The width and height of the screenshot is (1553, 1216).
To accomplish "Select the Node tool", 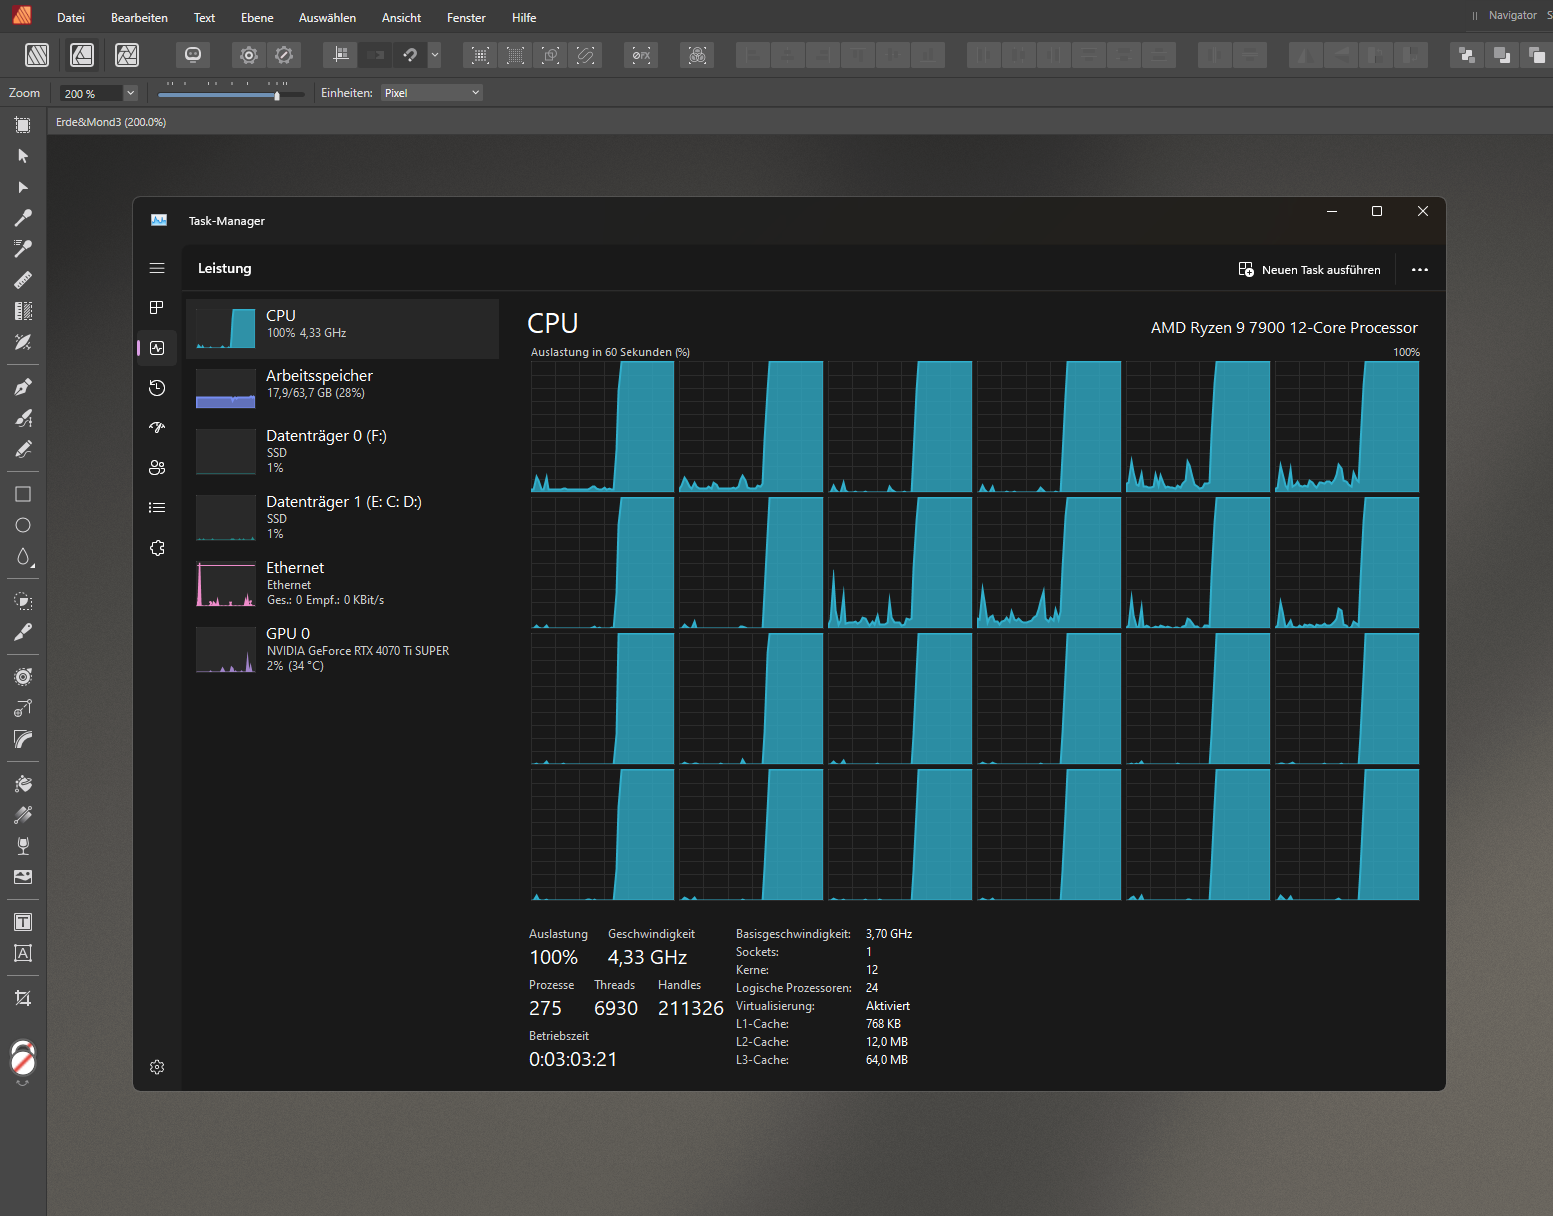I will [23, 187].
